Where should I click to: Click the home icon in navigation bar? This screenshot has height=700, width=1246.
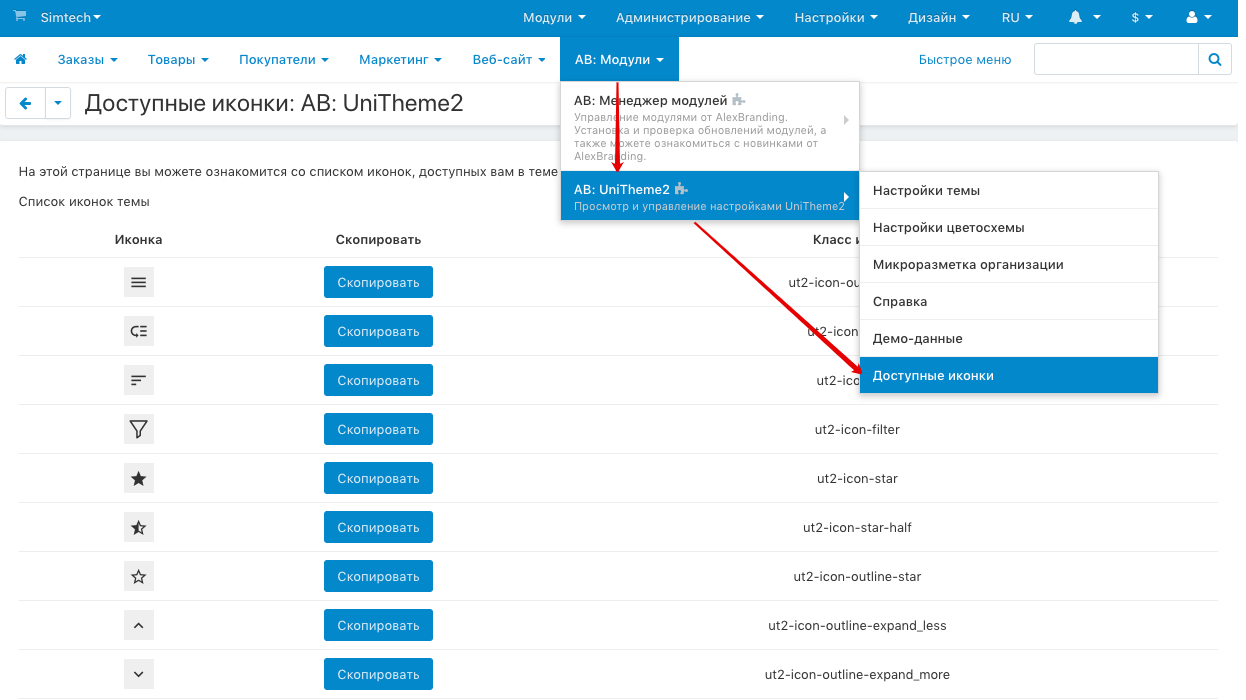(x=20, y=60)
